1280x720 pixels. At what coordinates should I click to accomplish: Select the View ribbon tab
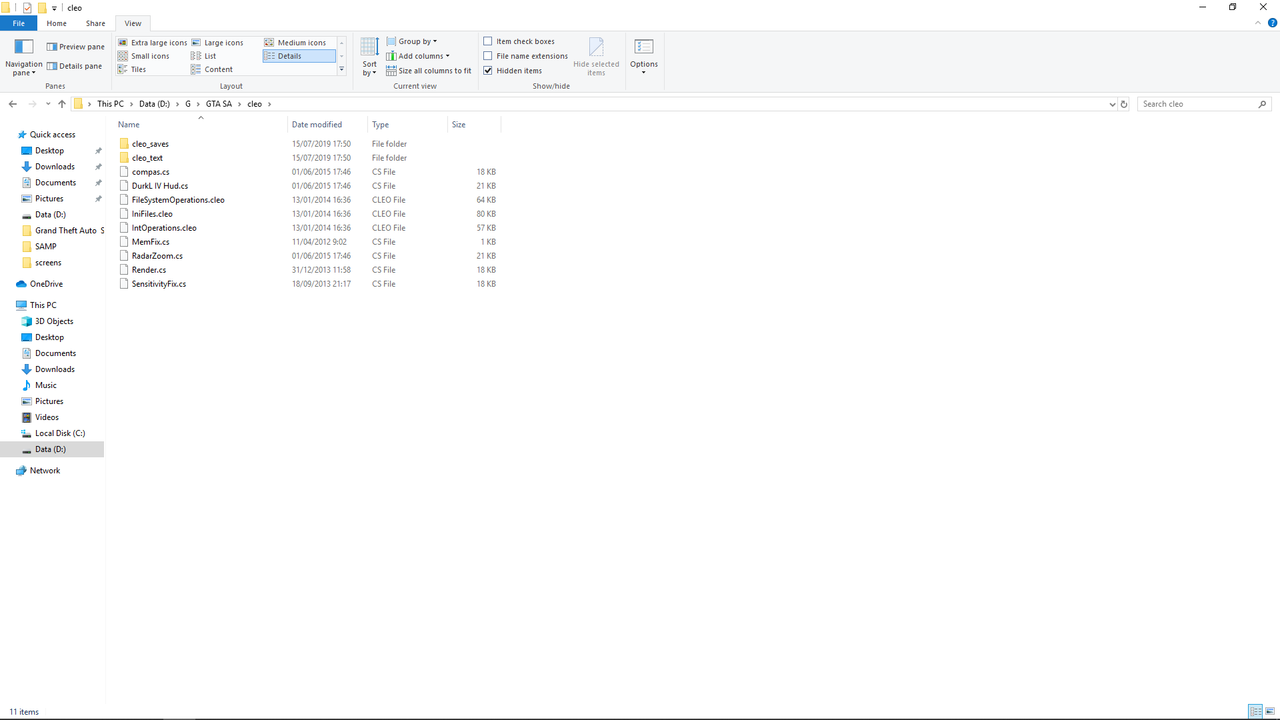tap(133, 23)
